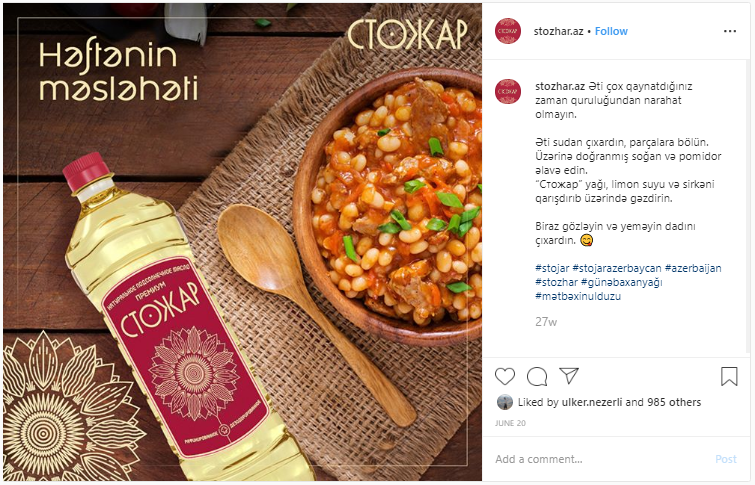Open stozhar.az username in the caption
Image resolution: width=755 pixels, height=485 pixels.
point(560,86)
